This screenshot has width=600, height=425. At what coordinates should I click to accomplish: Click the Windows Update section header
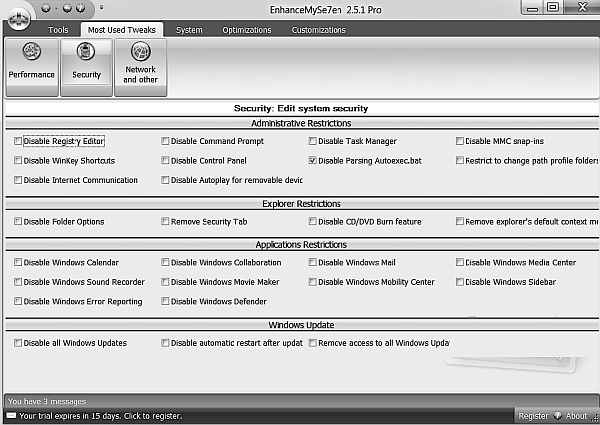301,325
